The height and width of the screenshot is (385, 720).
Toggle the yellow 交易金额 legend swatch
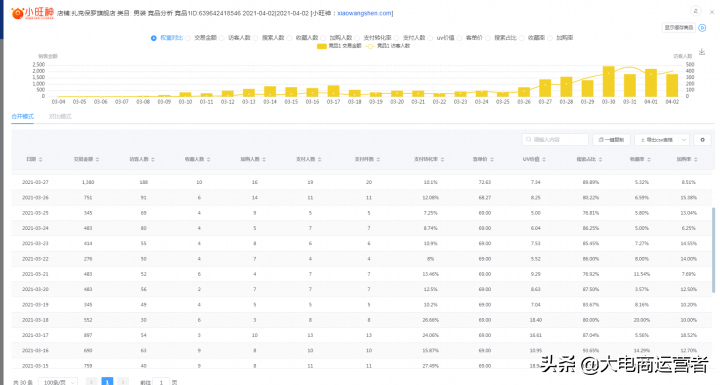click(321, 46)
